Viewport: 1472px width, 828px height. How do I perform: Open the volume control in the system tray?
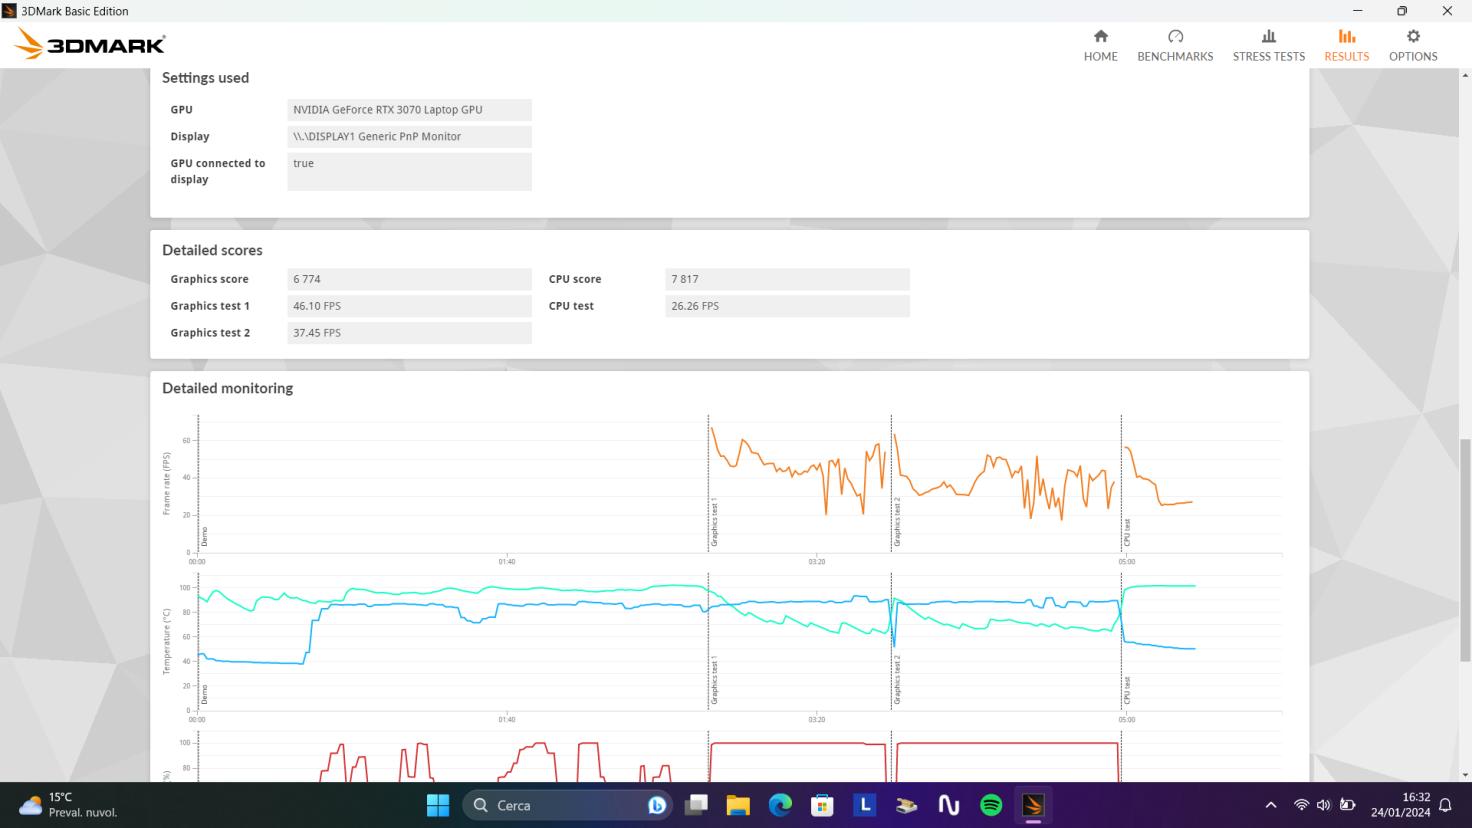click(1323, 805)
